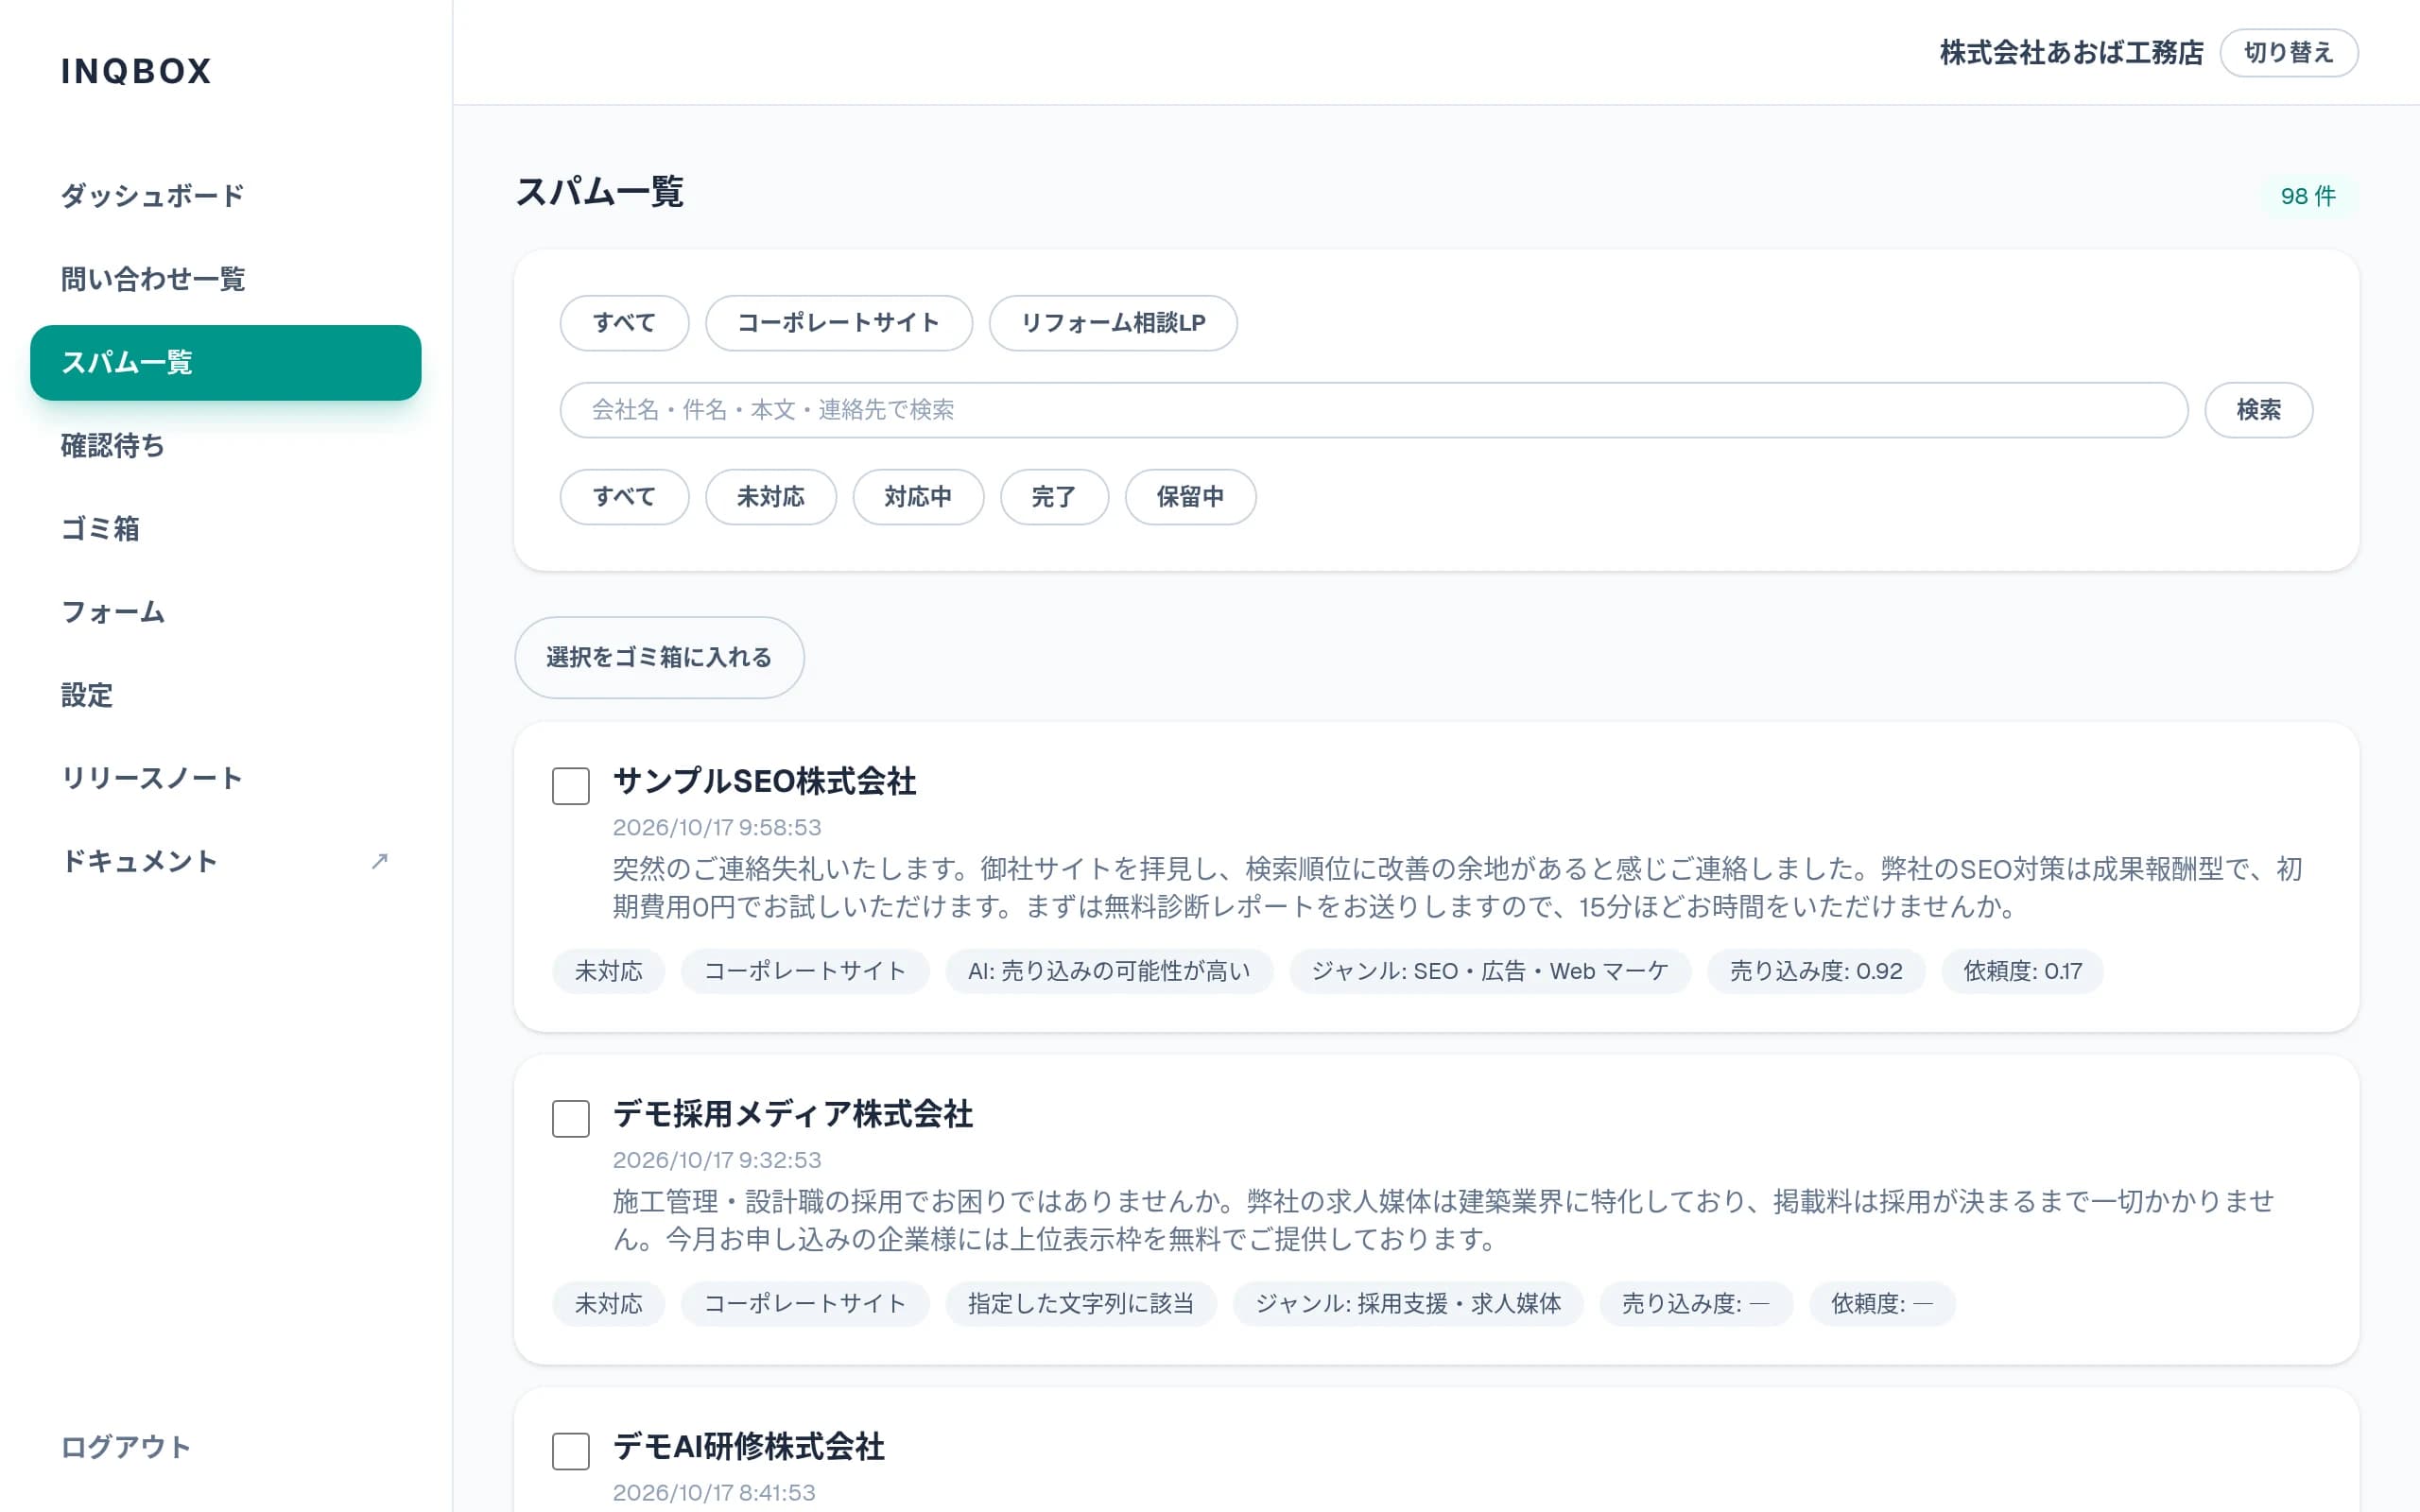Click the コーポレートサイト tag on デモ採用メディア株式会社
2420x1512 pixels.
click(805, 1304)
